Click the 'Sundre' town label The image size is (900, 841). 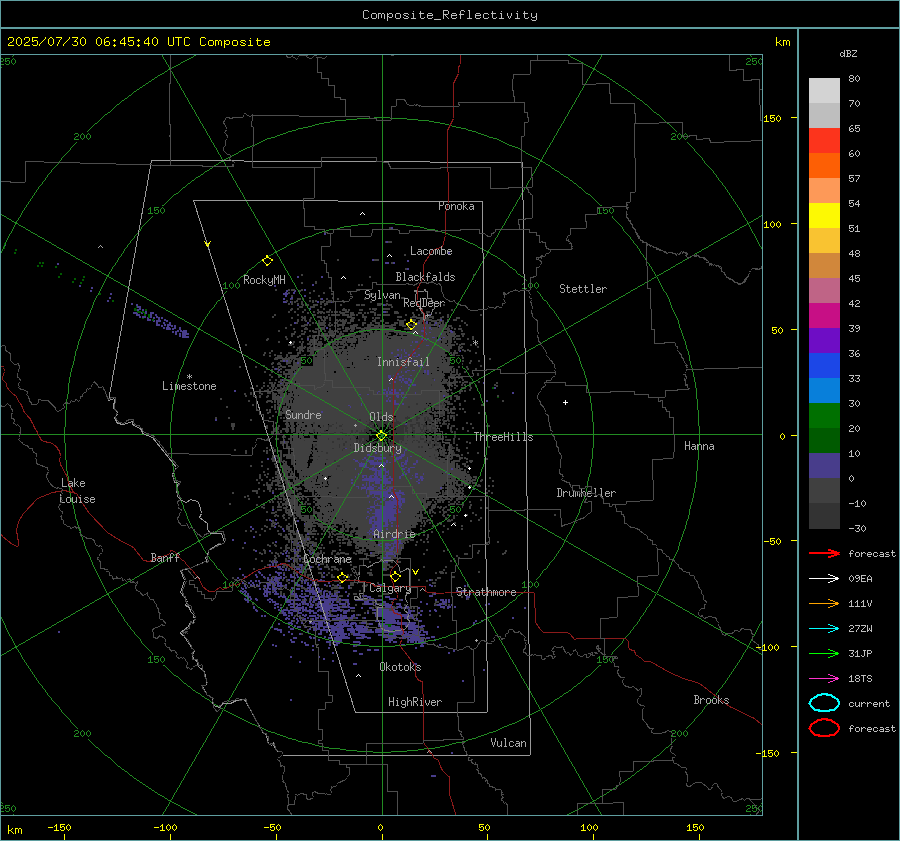coord(303,414)
